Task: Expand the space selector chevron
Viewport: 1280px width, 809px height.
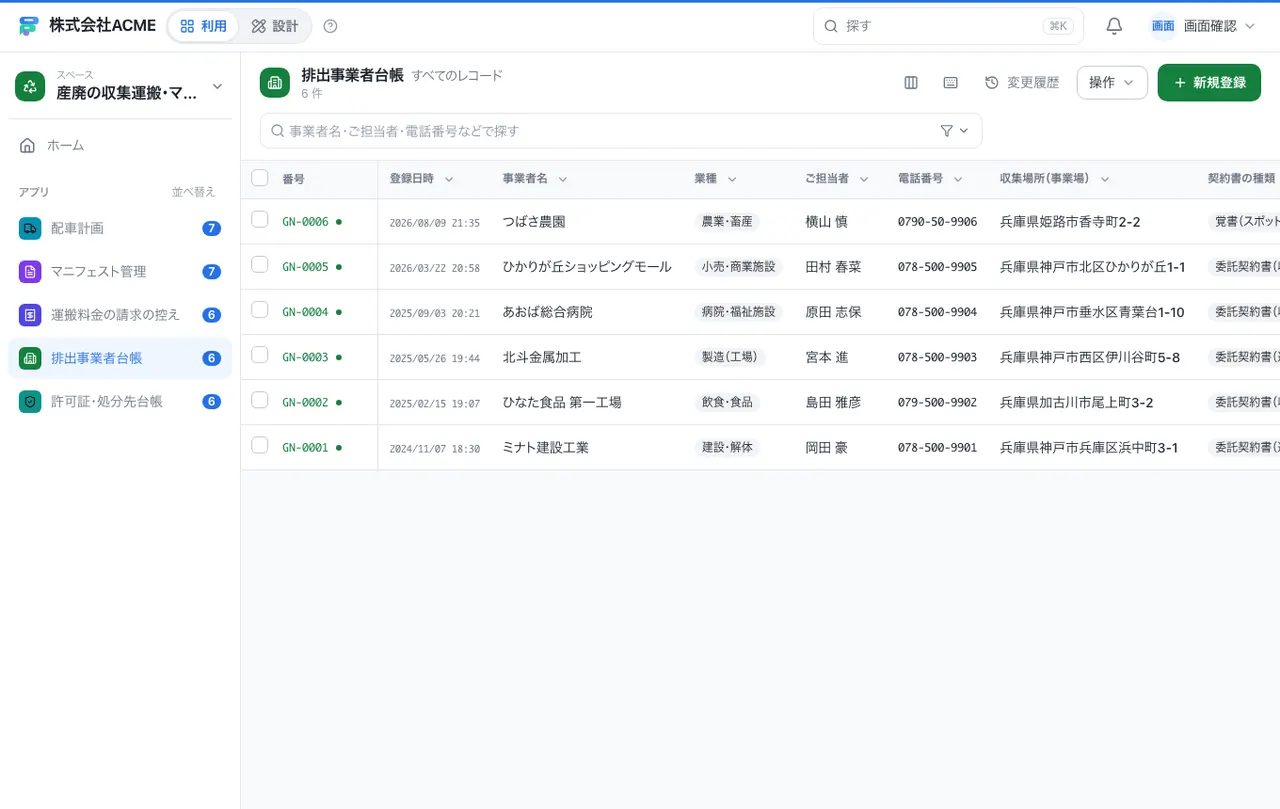Action: click(x=217, y=86)
